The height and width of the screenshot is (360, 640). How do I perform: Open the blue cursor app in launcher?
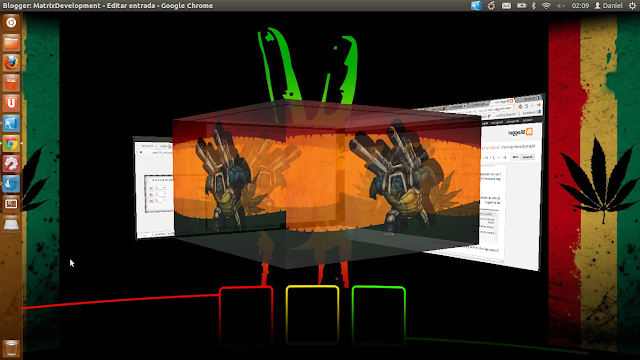click(x=11, y=123)
